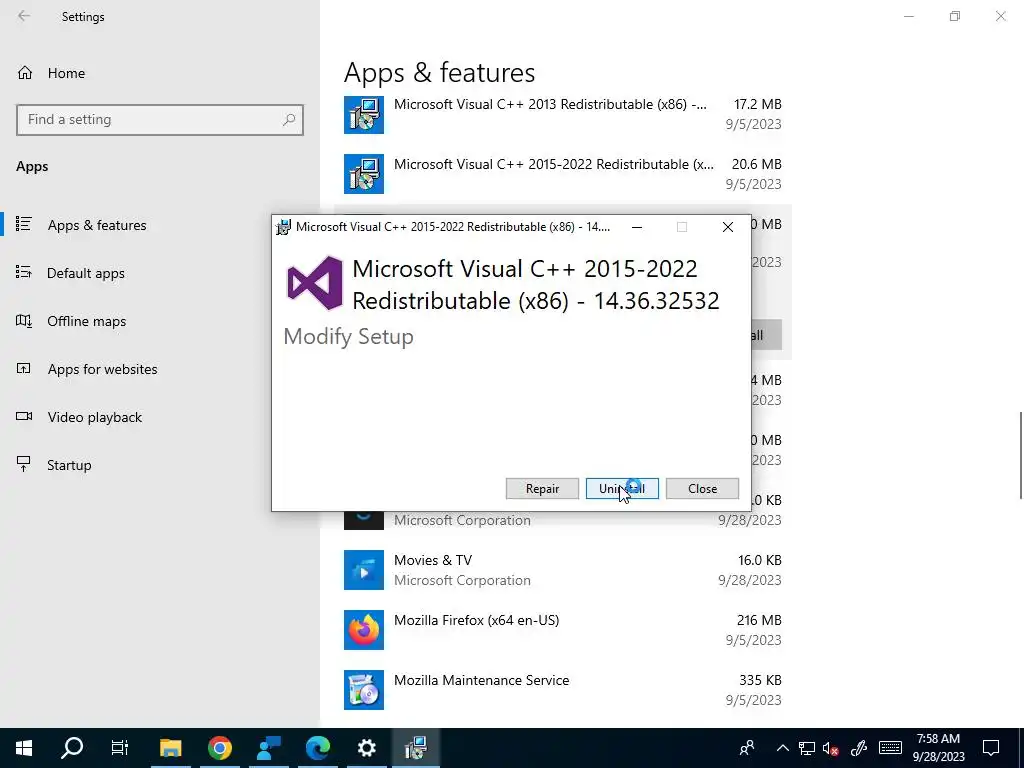Screen dimensions: 1024x768
Task: Click the Mozilla Firefox app icon
Action: tap(364, 630)
